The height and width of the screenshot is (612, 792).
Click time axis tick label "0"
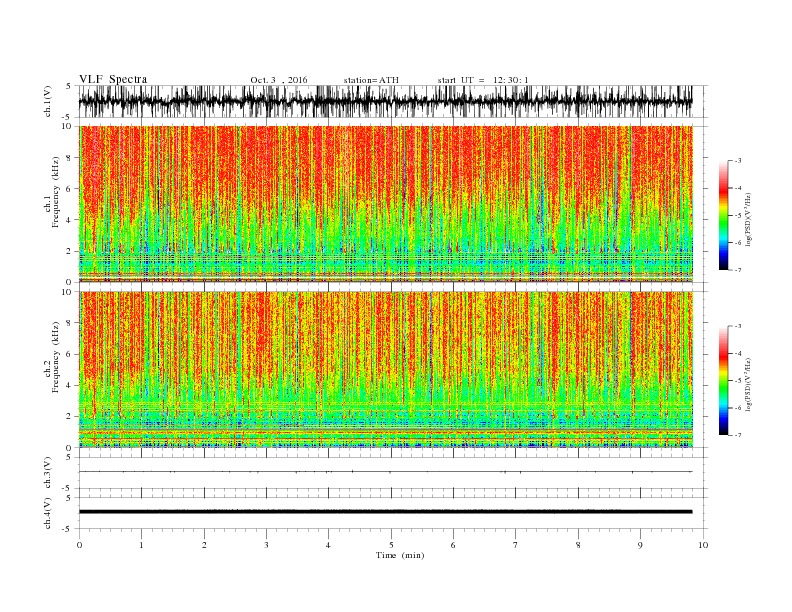79,545
